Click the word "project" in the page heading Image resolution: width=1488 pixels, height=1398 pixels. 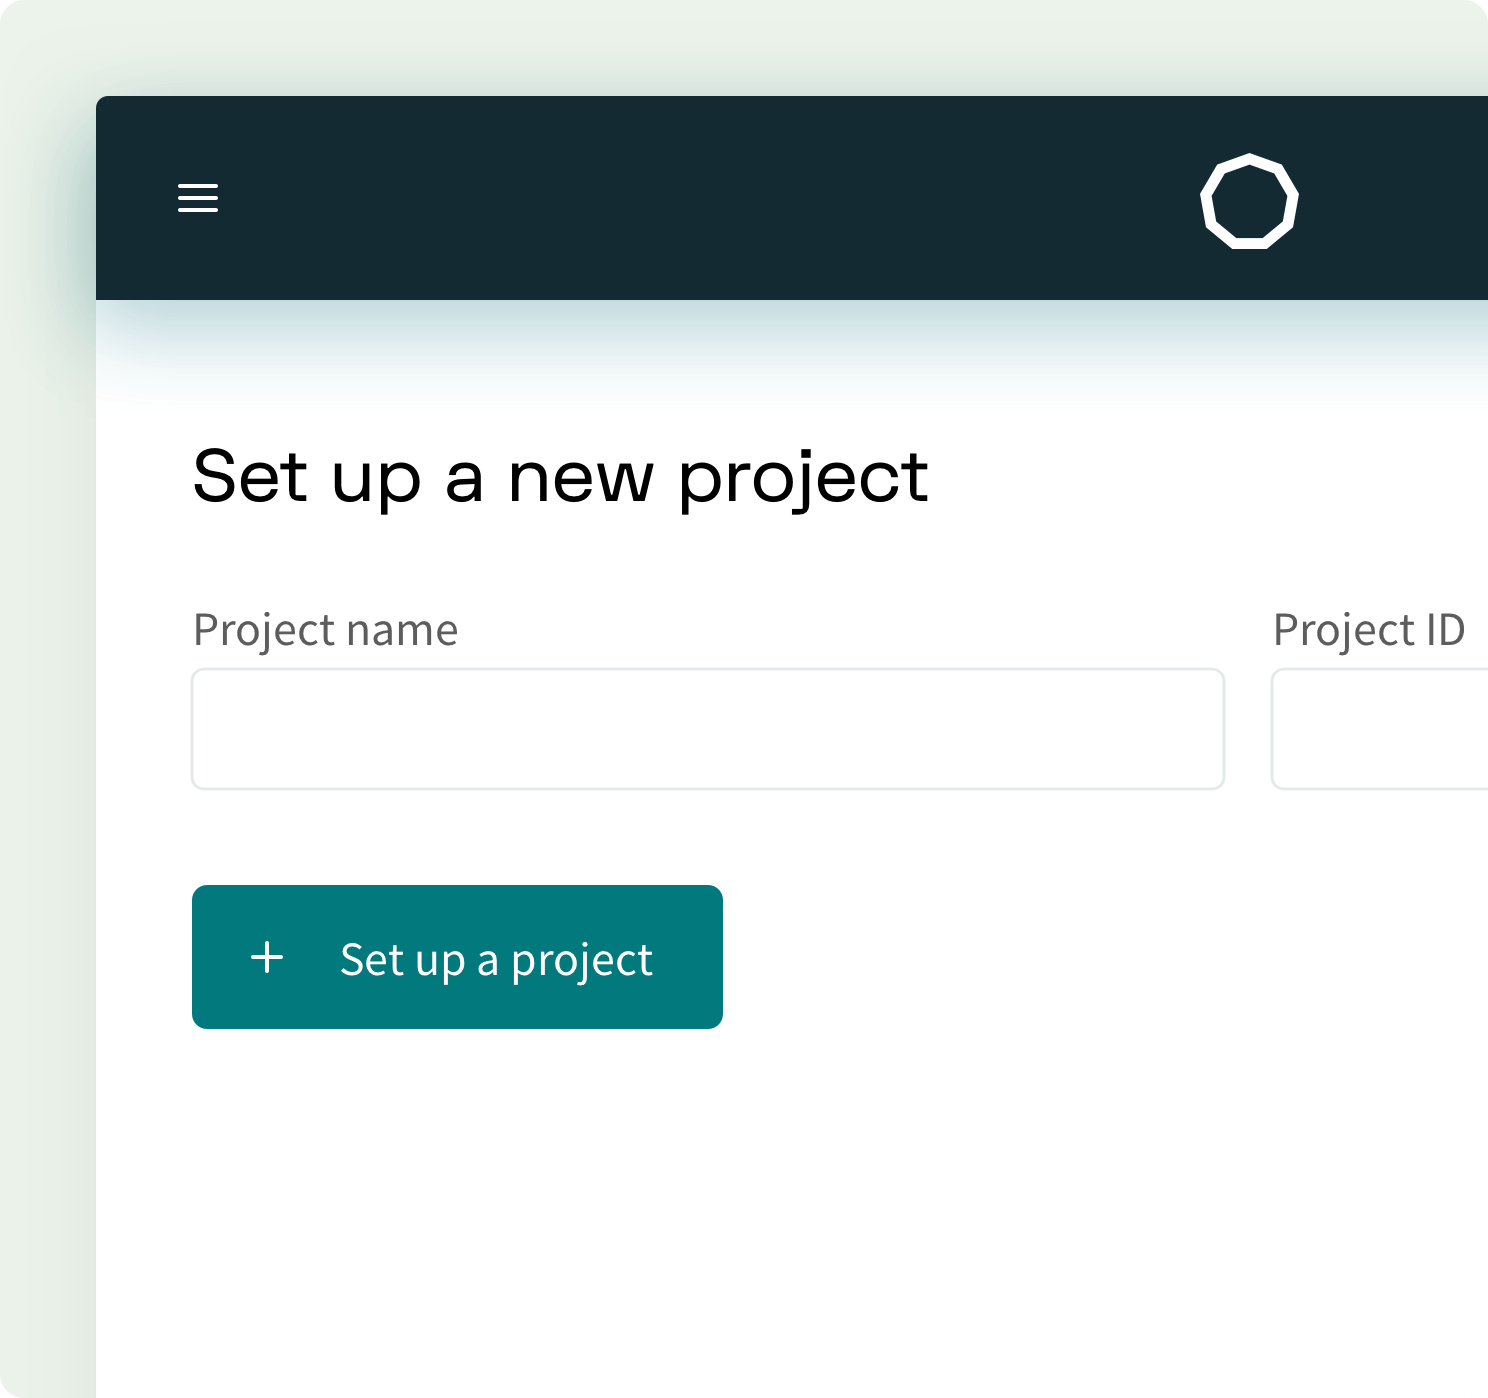coord(803,478)
